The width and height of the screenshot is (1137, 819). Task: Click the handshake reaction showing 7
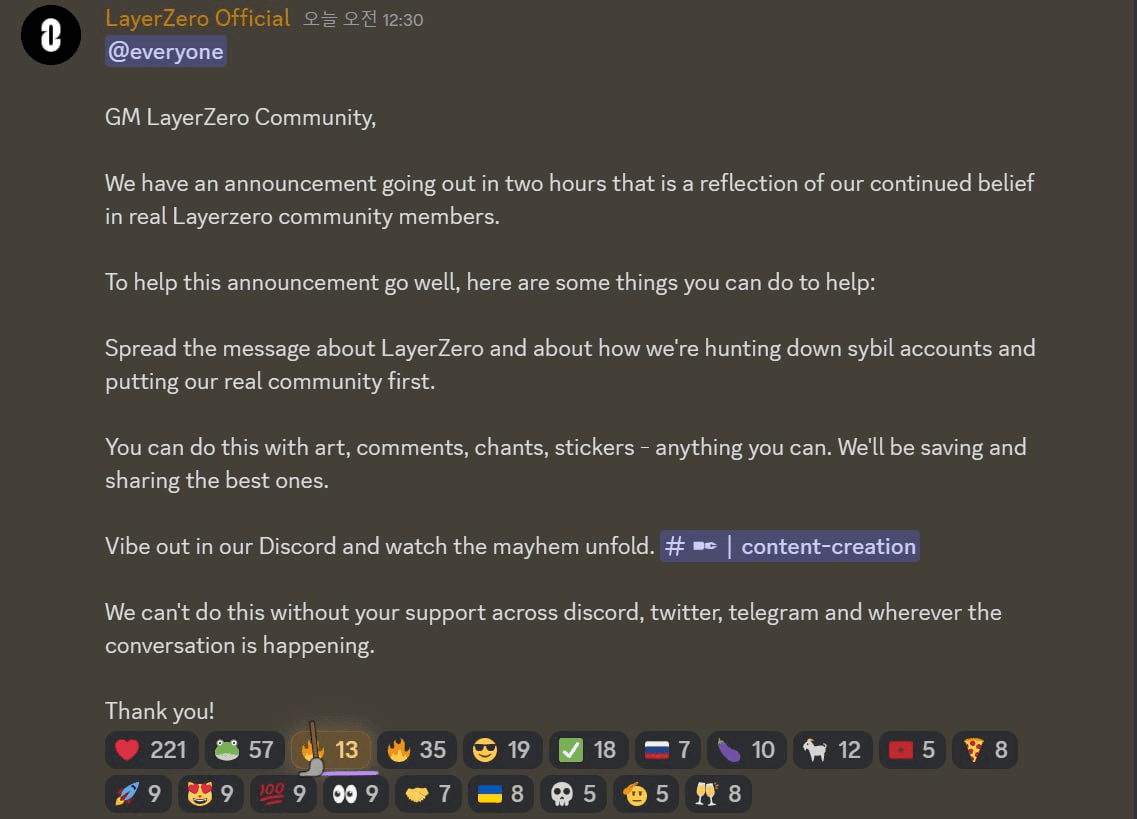[x=428, y=794]
